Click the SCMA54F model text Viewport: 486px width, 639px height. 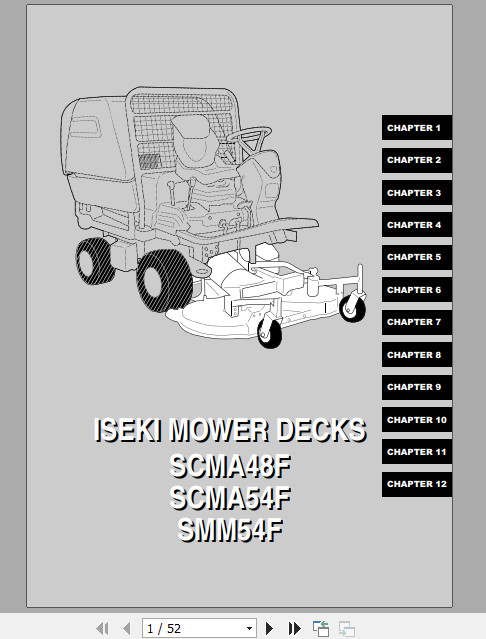(x=230, y=498)
